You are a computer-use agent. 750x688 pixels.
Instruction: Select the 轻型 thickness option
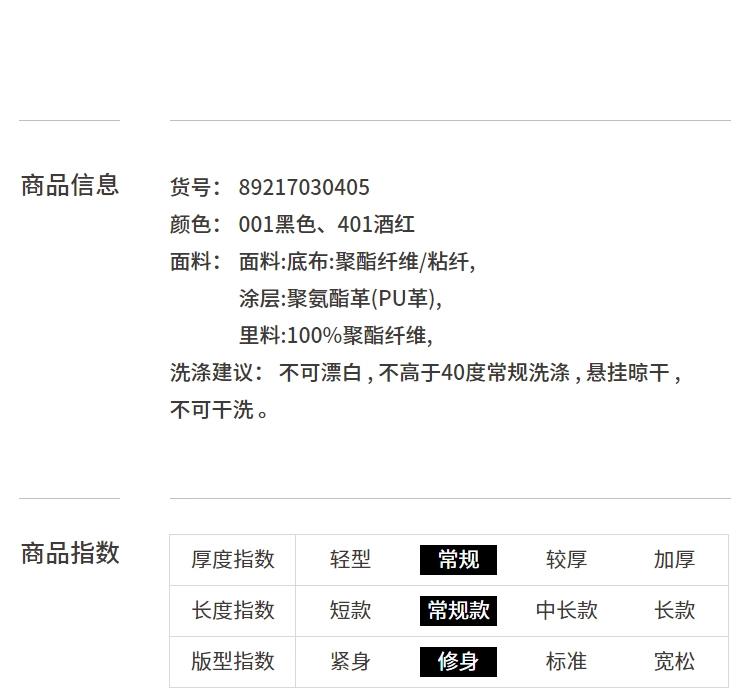[x=350, y=560]
